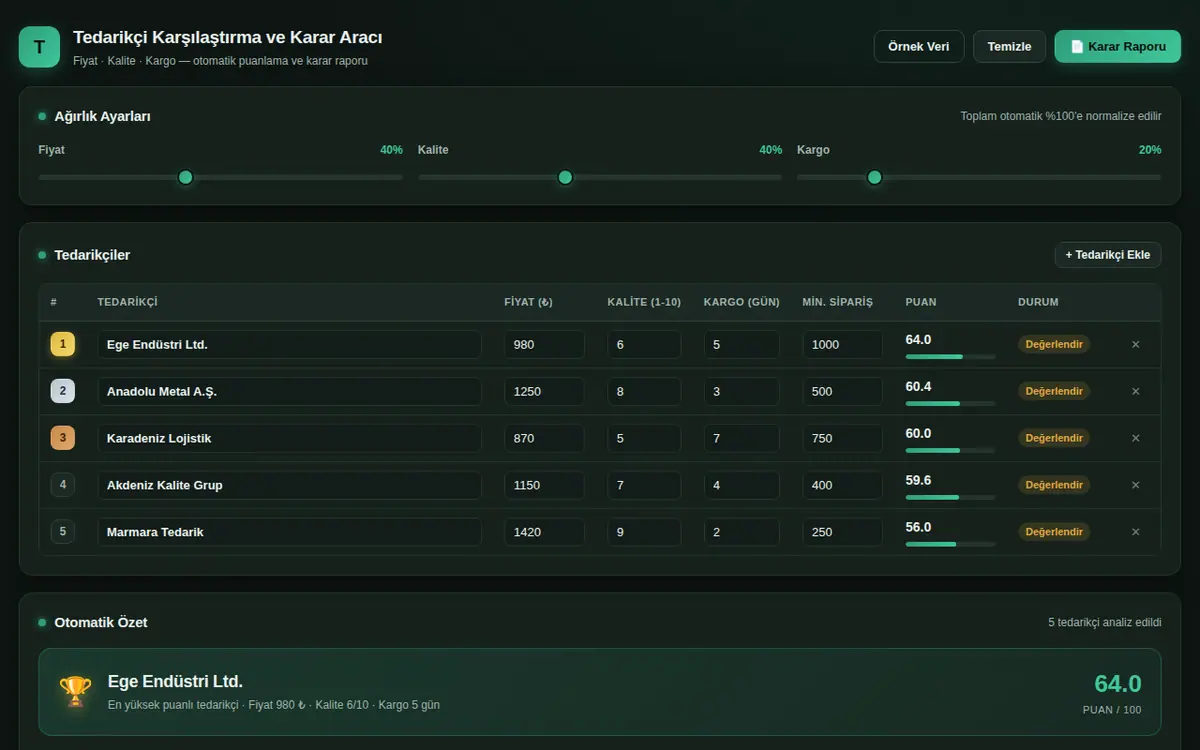Screen dimensions: 1200x750
Task: Click Değerlendir status for Anadolu Metal A.Ş.
Action: (1054, 391)
